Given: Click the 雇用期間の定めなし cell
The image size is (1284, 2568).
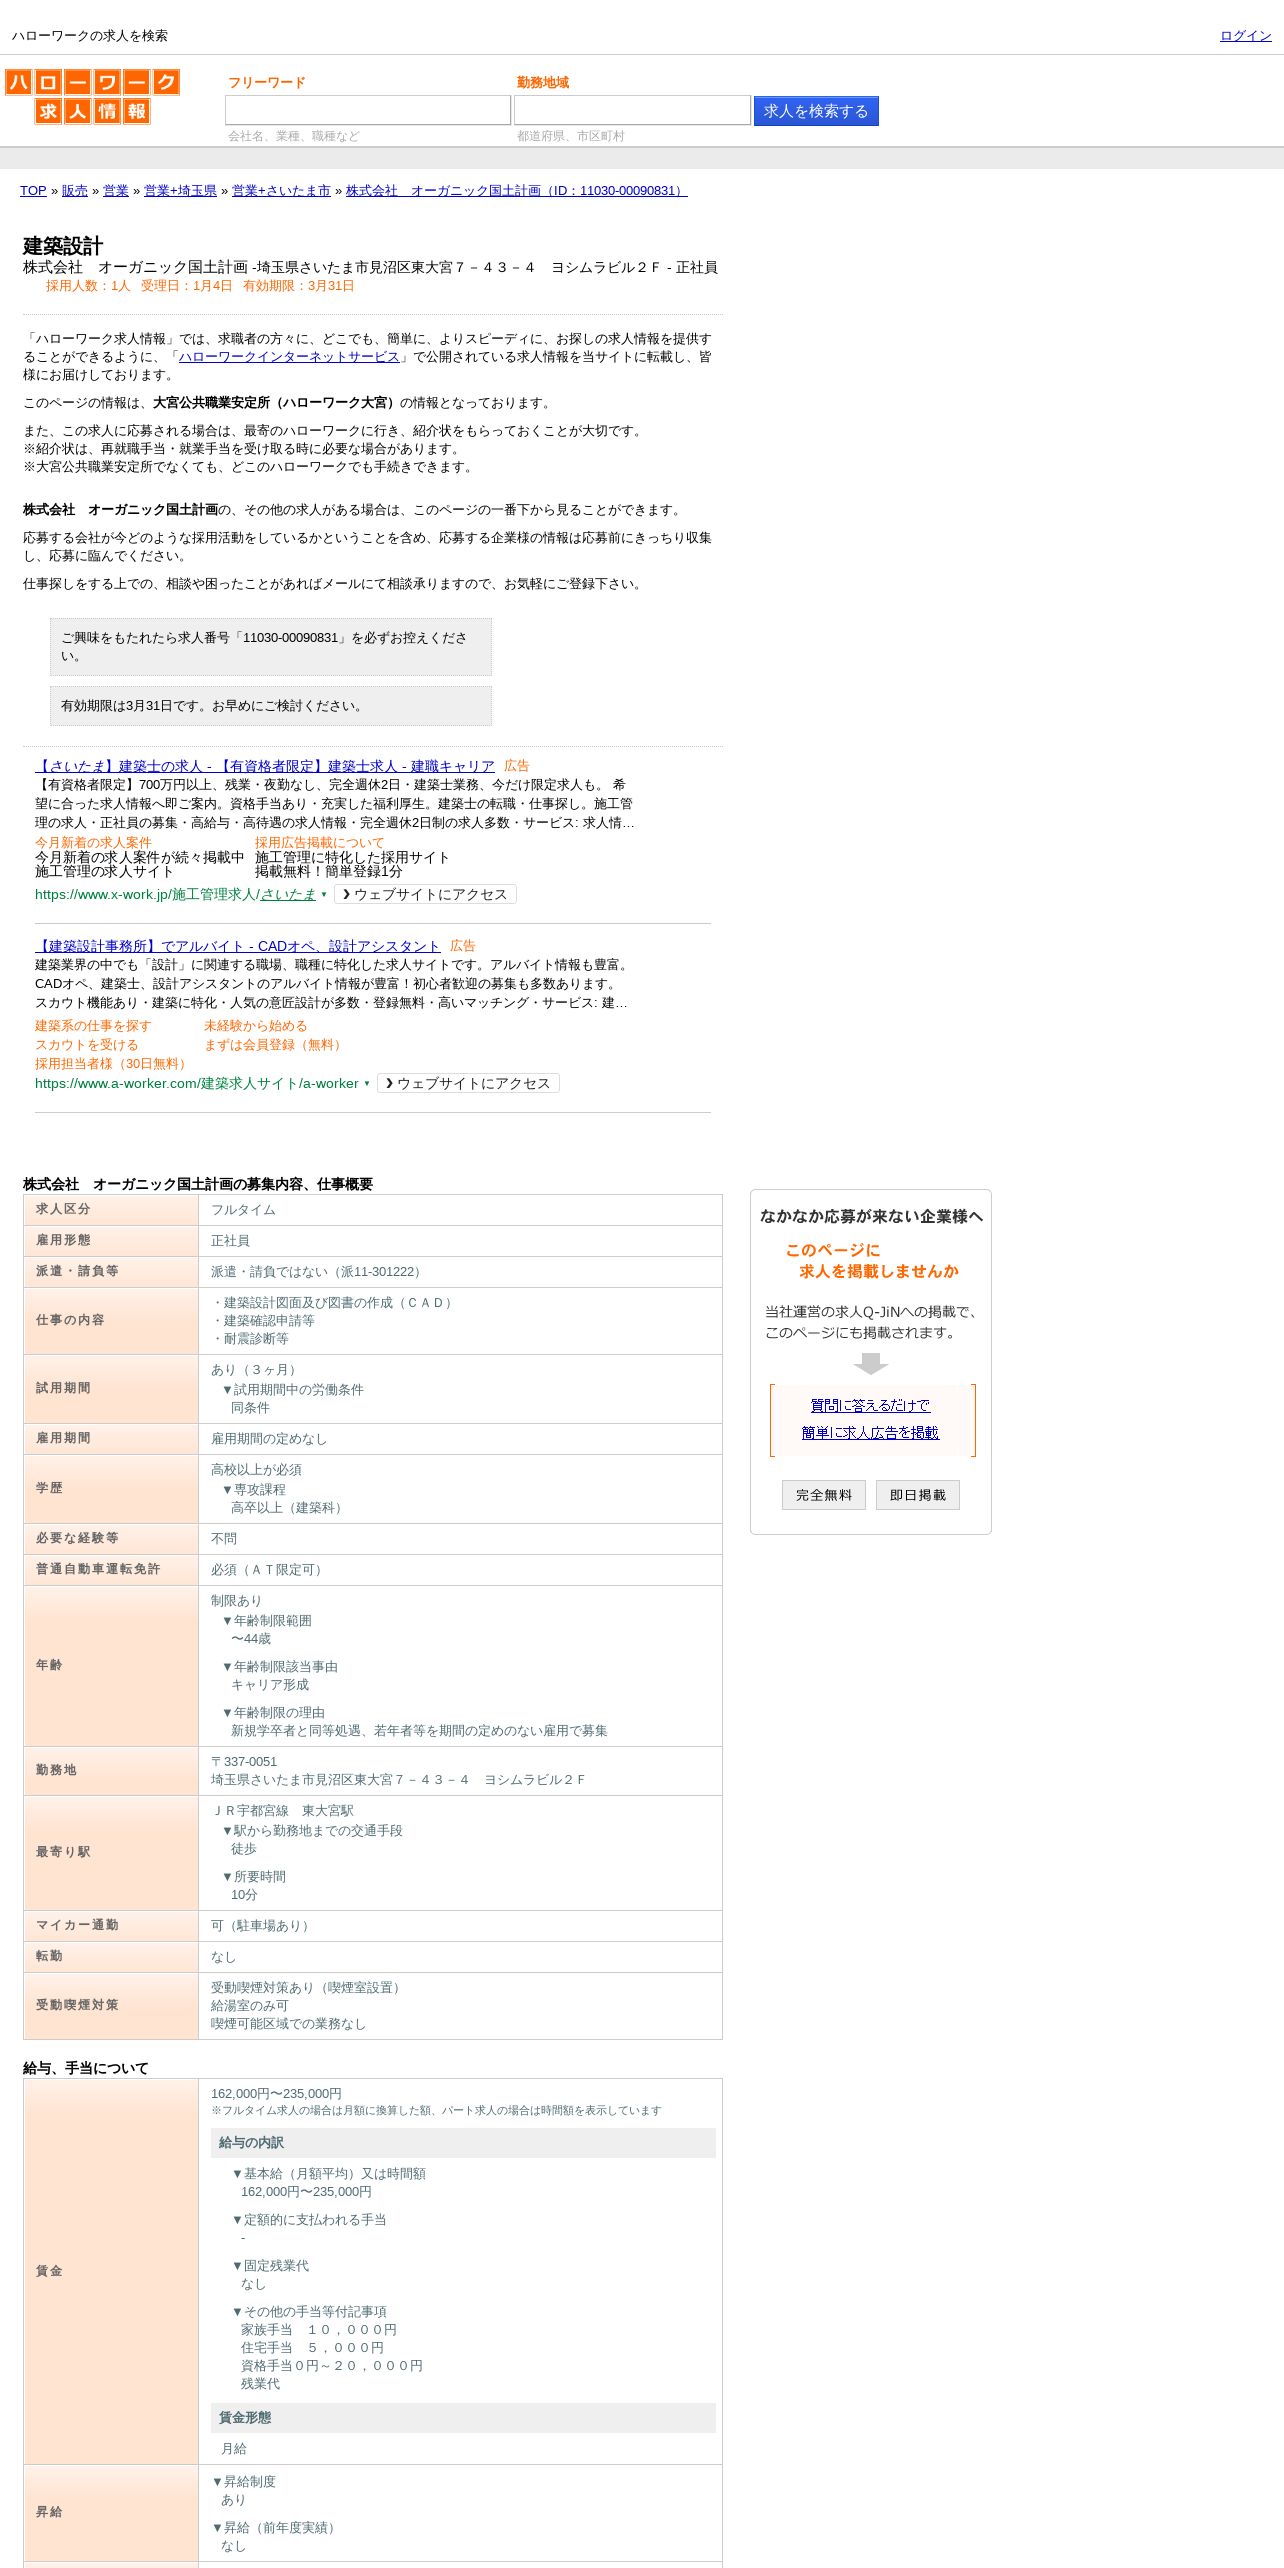Looking at the screenshot, I should [460, 1439].
